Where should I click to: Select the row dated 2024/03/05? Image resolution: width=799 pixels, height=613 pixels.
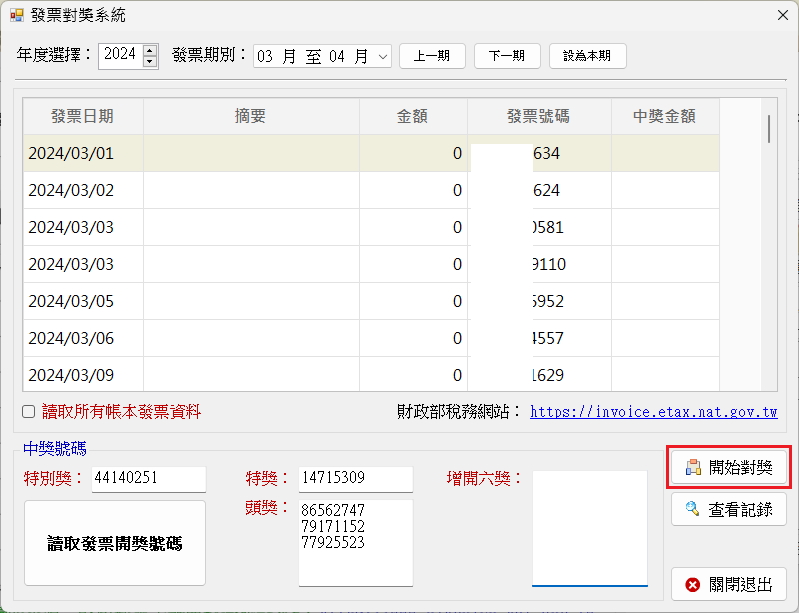(371, 301)
